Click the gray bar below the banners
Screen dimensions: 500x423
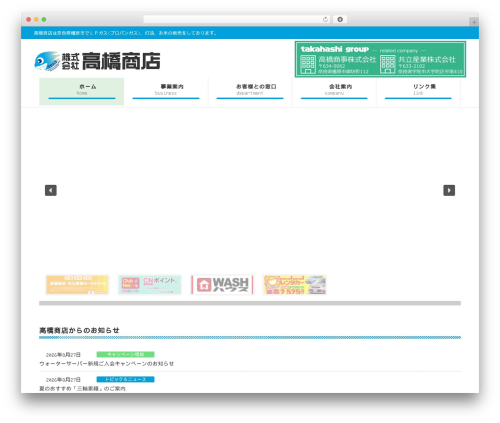250,303
